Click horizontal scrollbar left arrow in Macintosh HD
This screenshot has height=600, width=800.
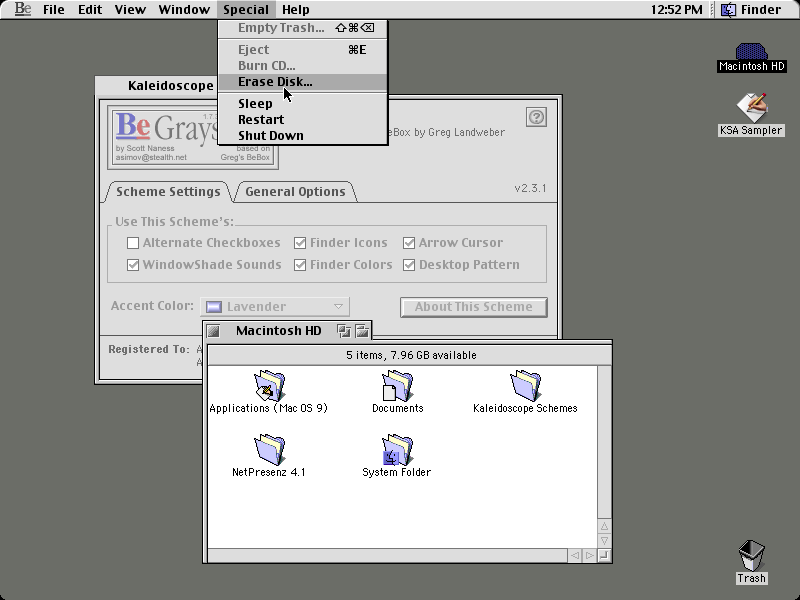click(x=575, y=555)
